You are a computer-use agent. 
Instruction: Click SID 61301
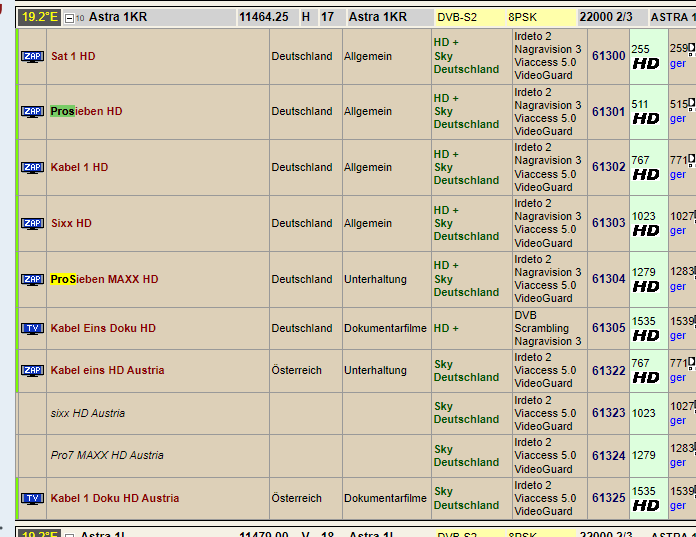pos(609,112)
